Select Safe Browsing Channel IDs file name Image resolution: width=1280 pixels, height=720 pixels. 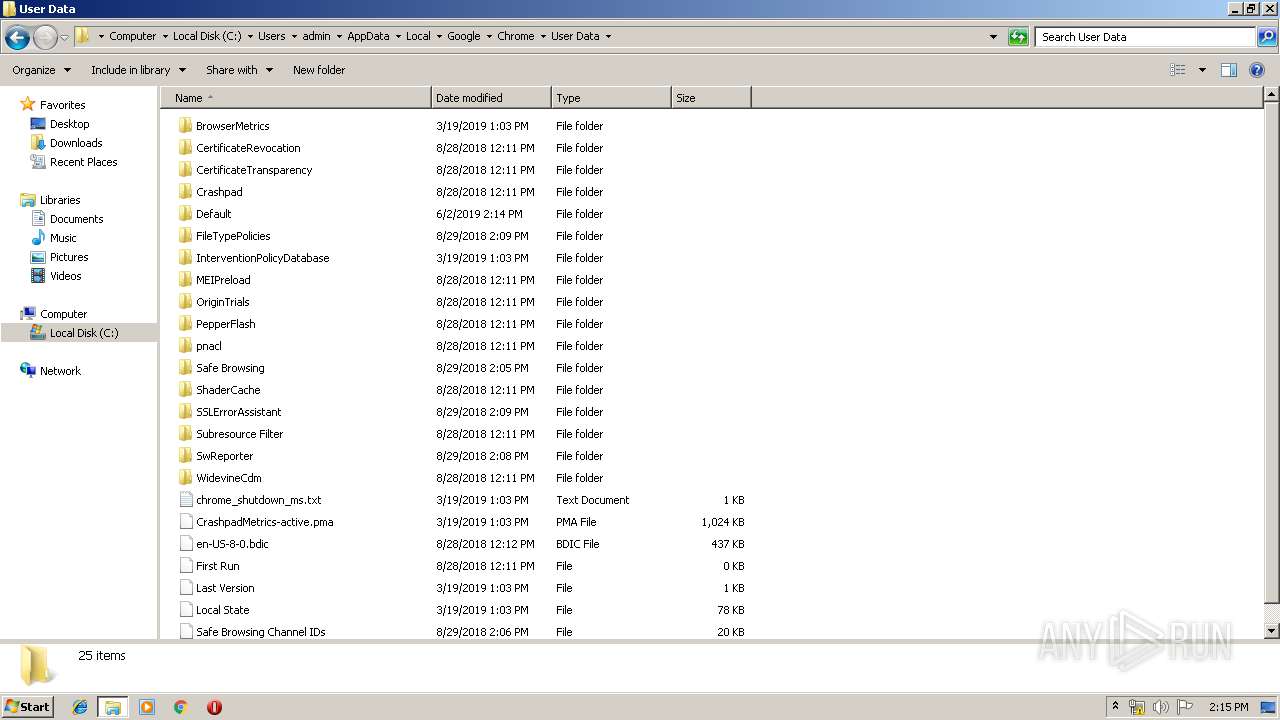(x=260, y=632)
